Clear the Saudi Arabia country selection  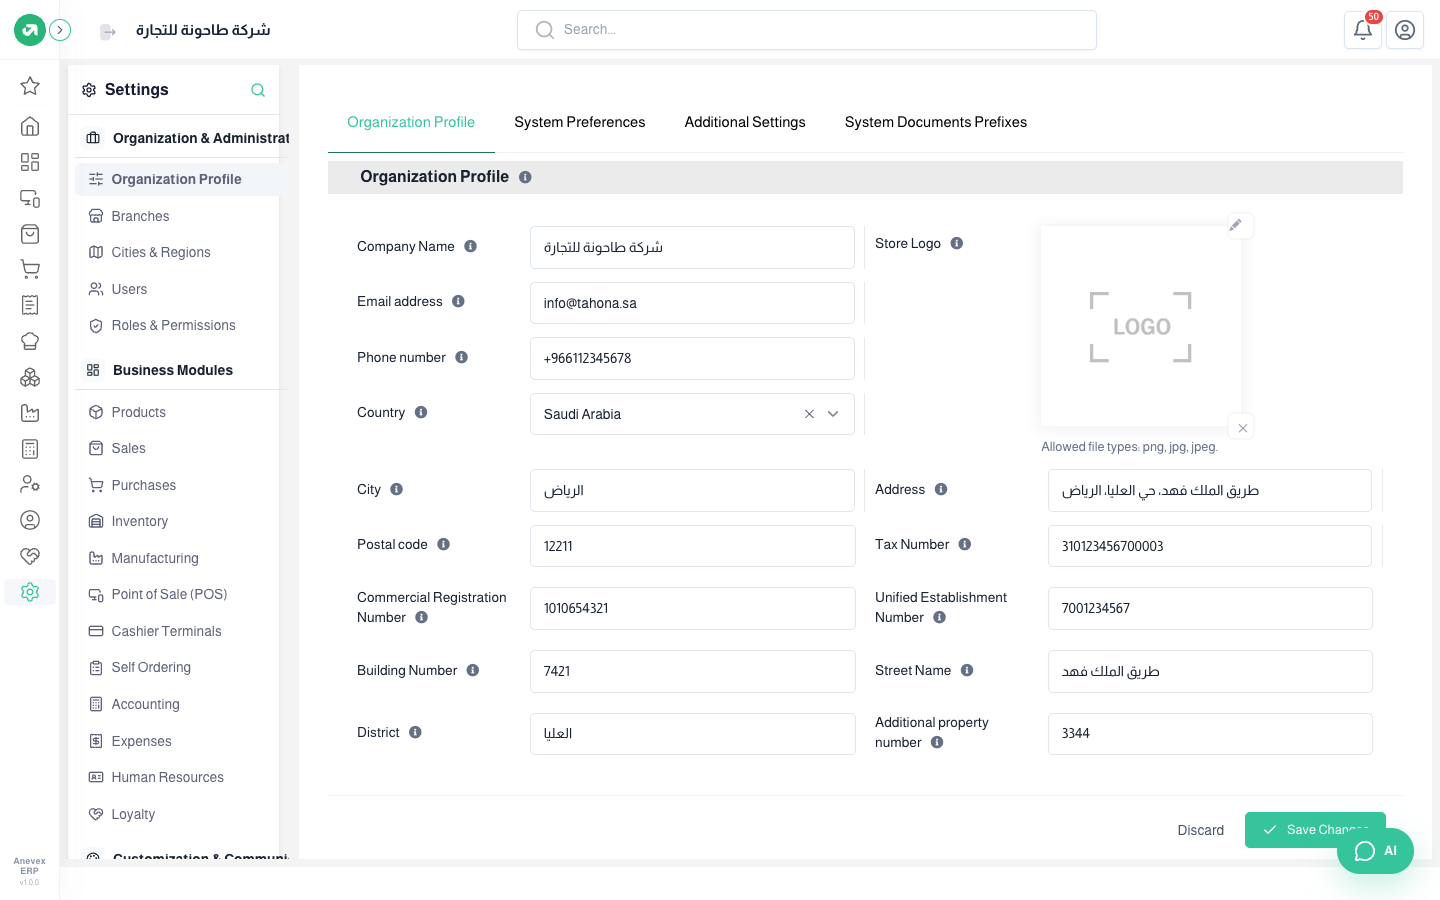pos(809,414)
